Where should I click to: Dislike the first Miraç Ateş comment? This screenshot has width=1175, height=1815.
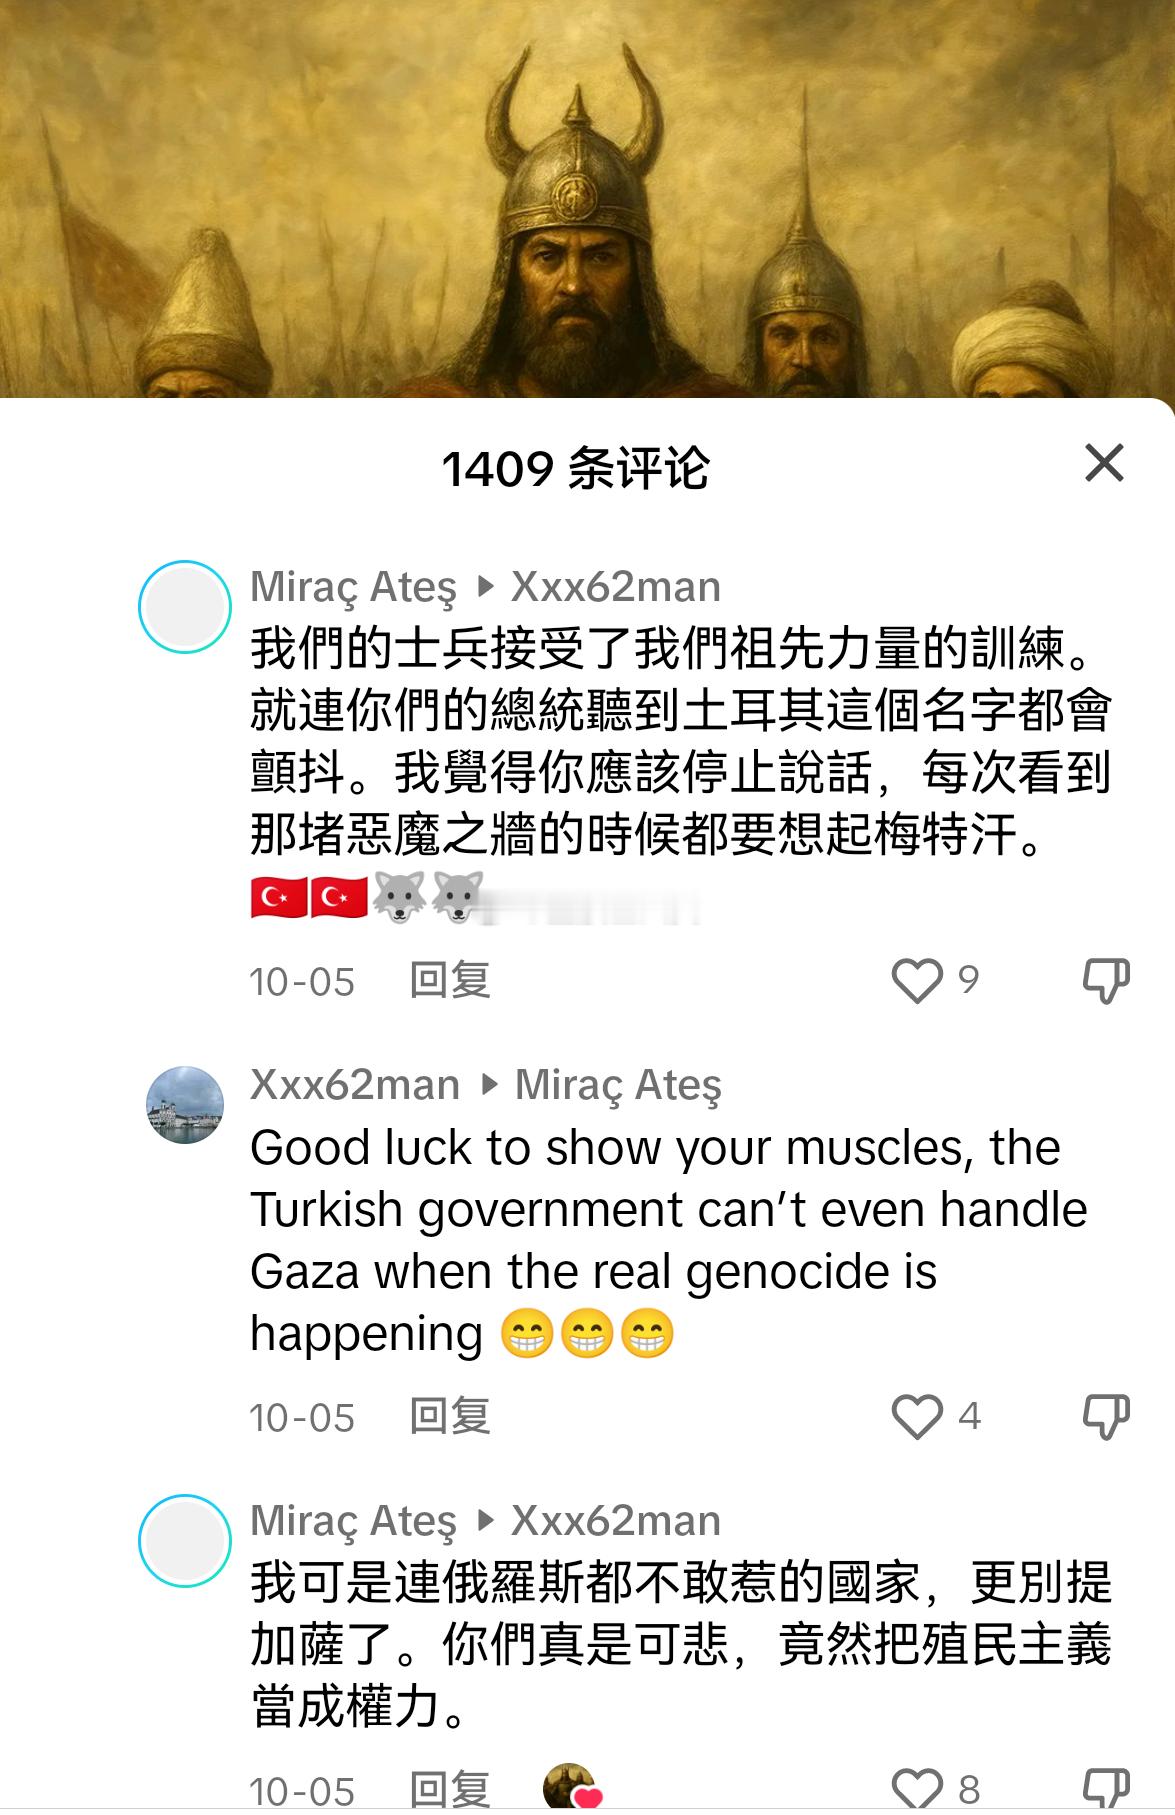(1106, 981)
